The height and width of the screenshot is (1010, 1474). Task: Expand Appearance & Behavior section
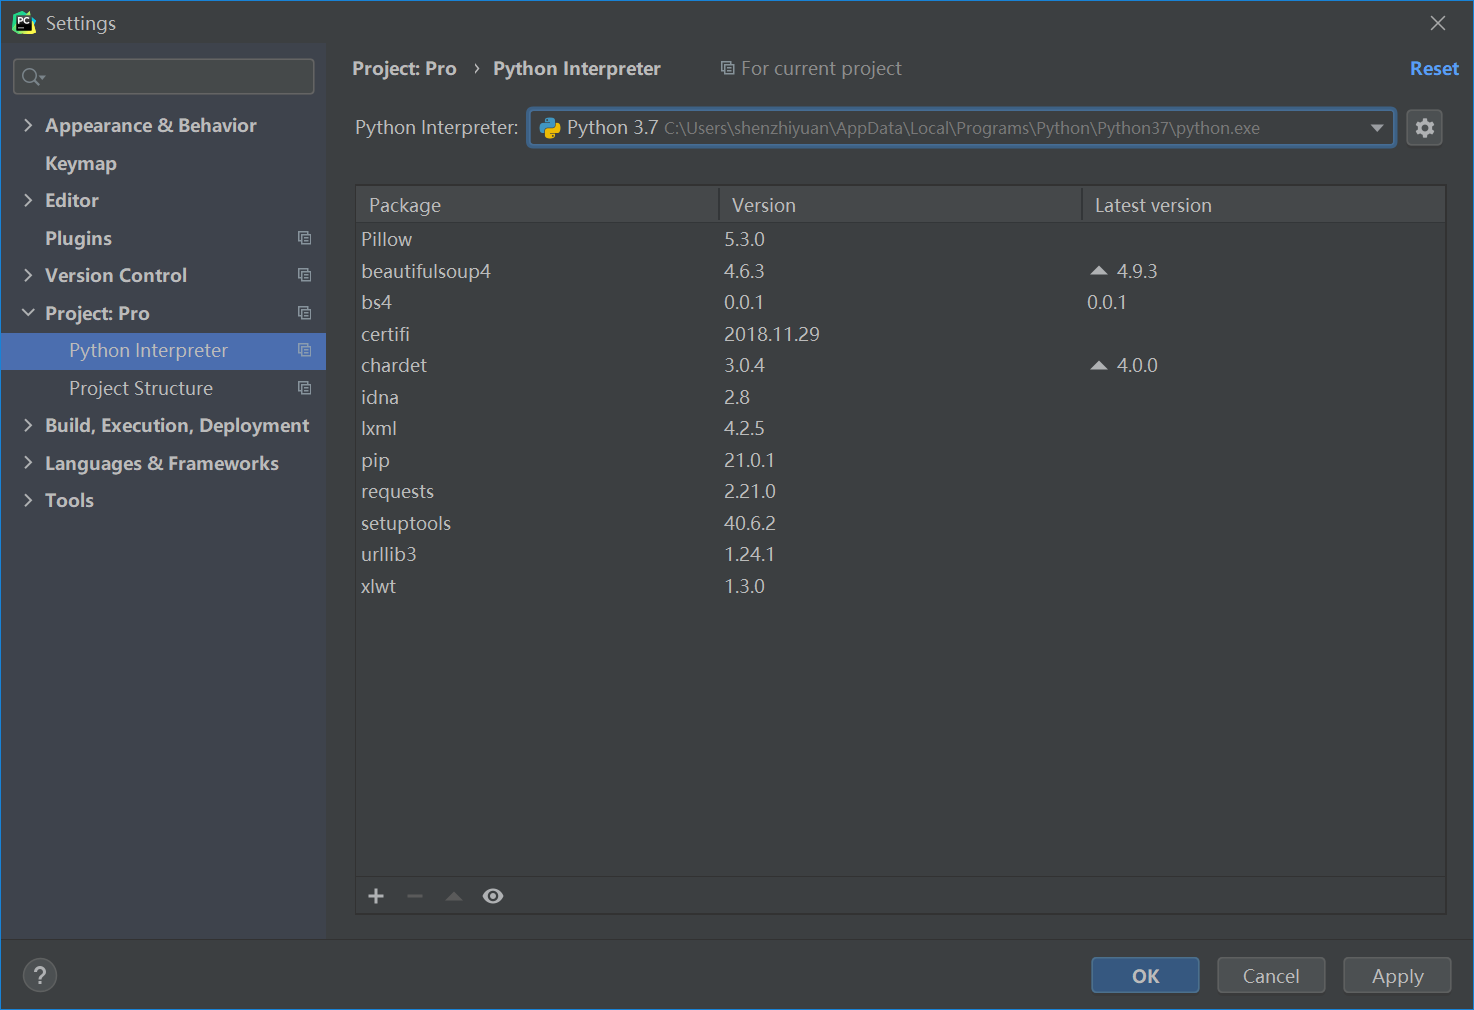click(x=28, y=125)
